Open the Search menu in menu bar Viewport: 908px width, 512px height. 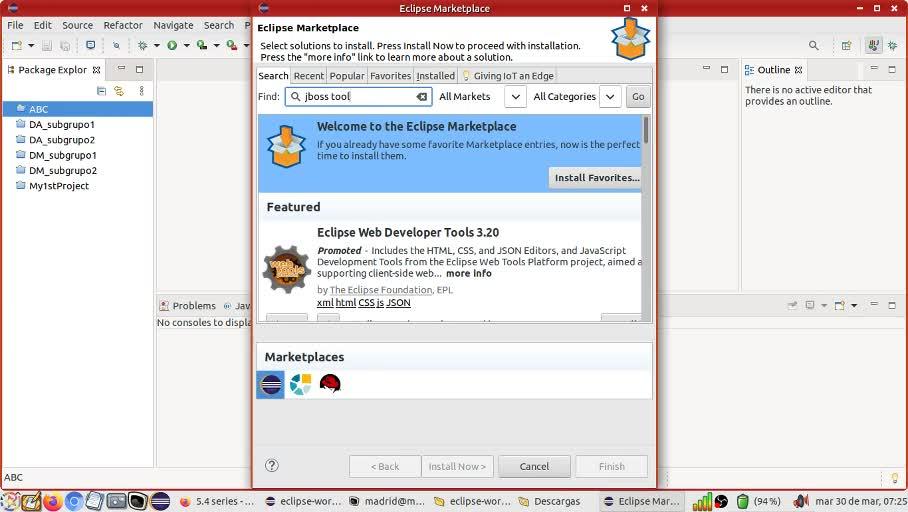pyautogui.click(x=219, y=25)
